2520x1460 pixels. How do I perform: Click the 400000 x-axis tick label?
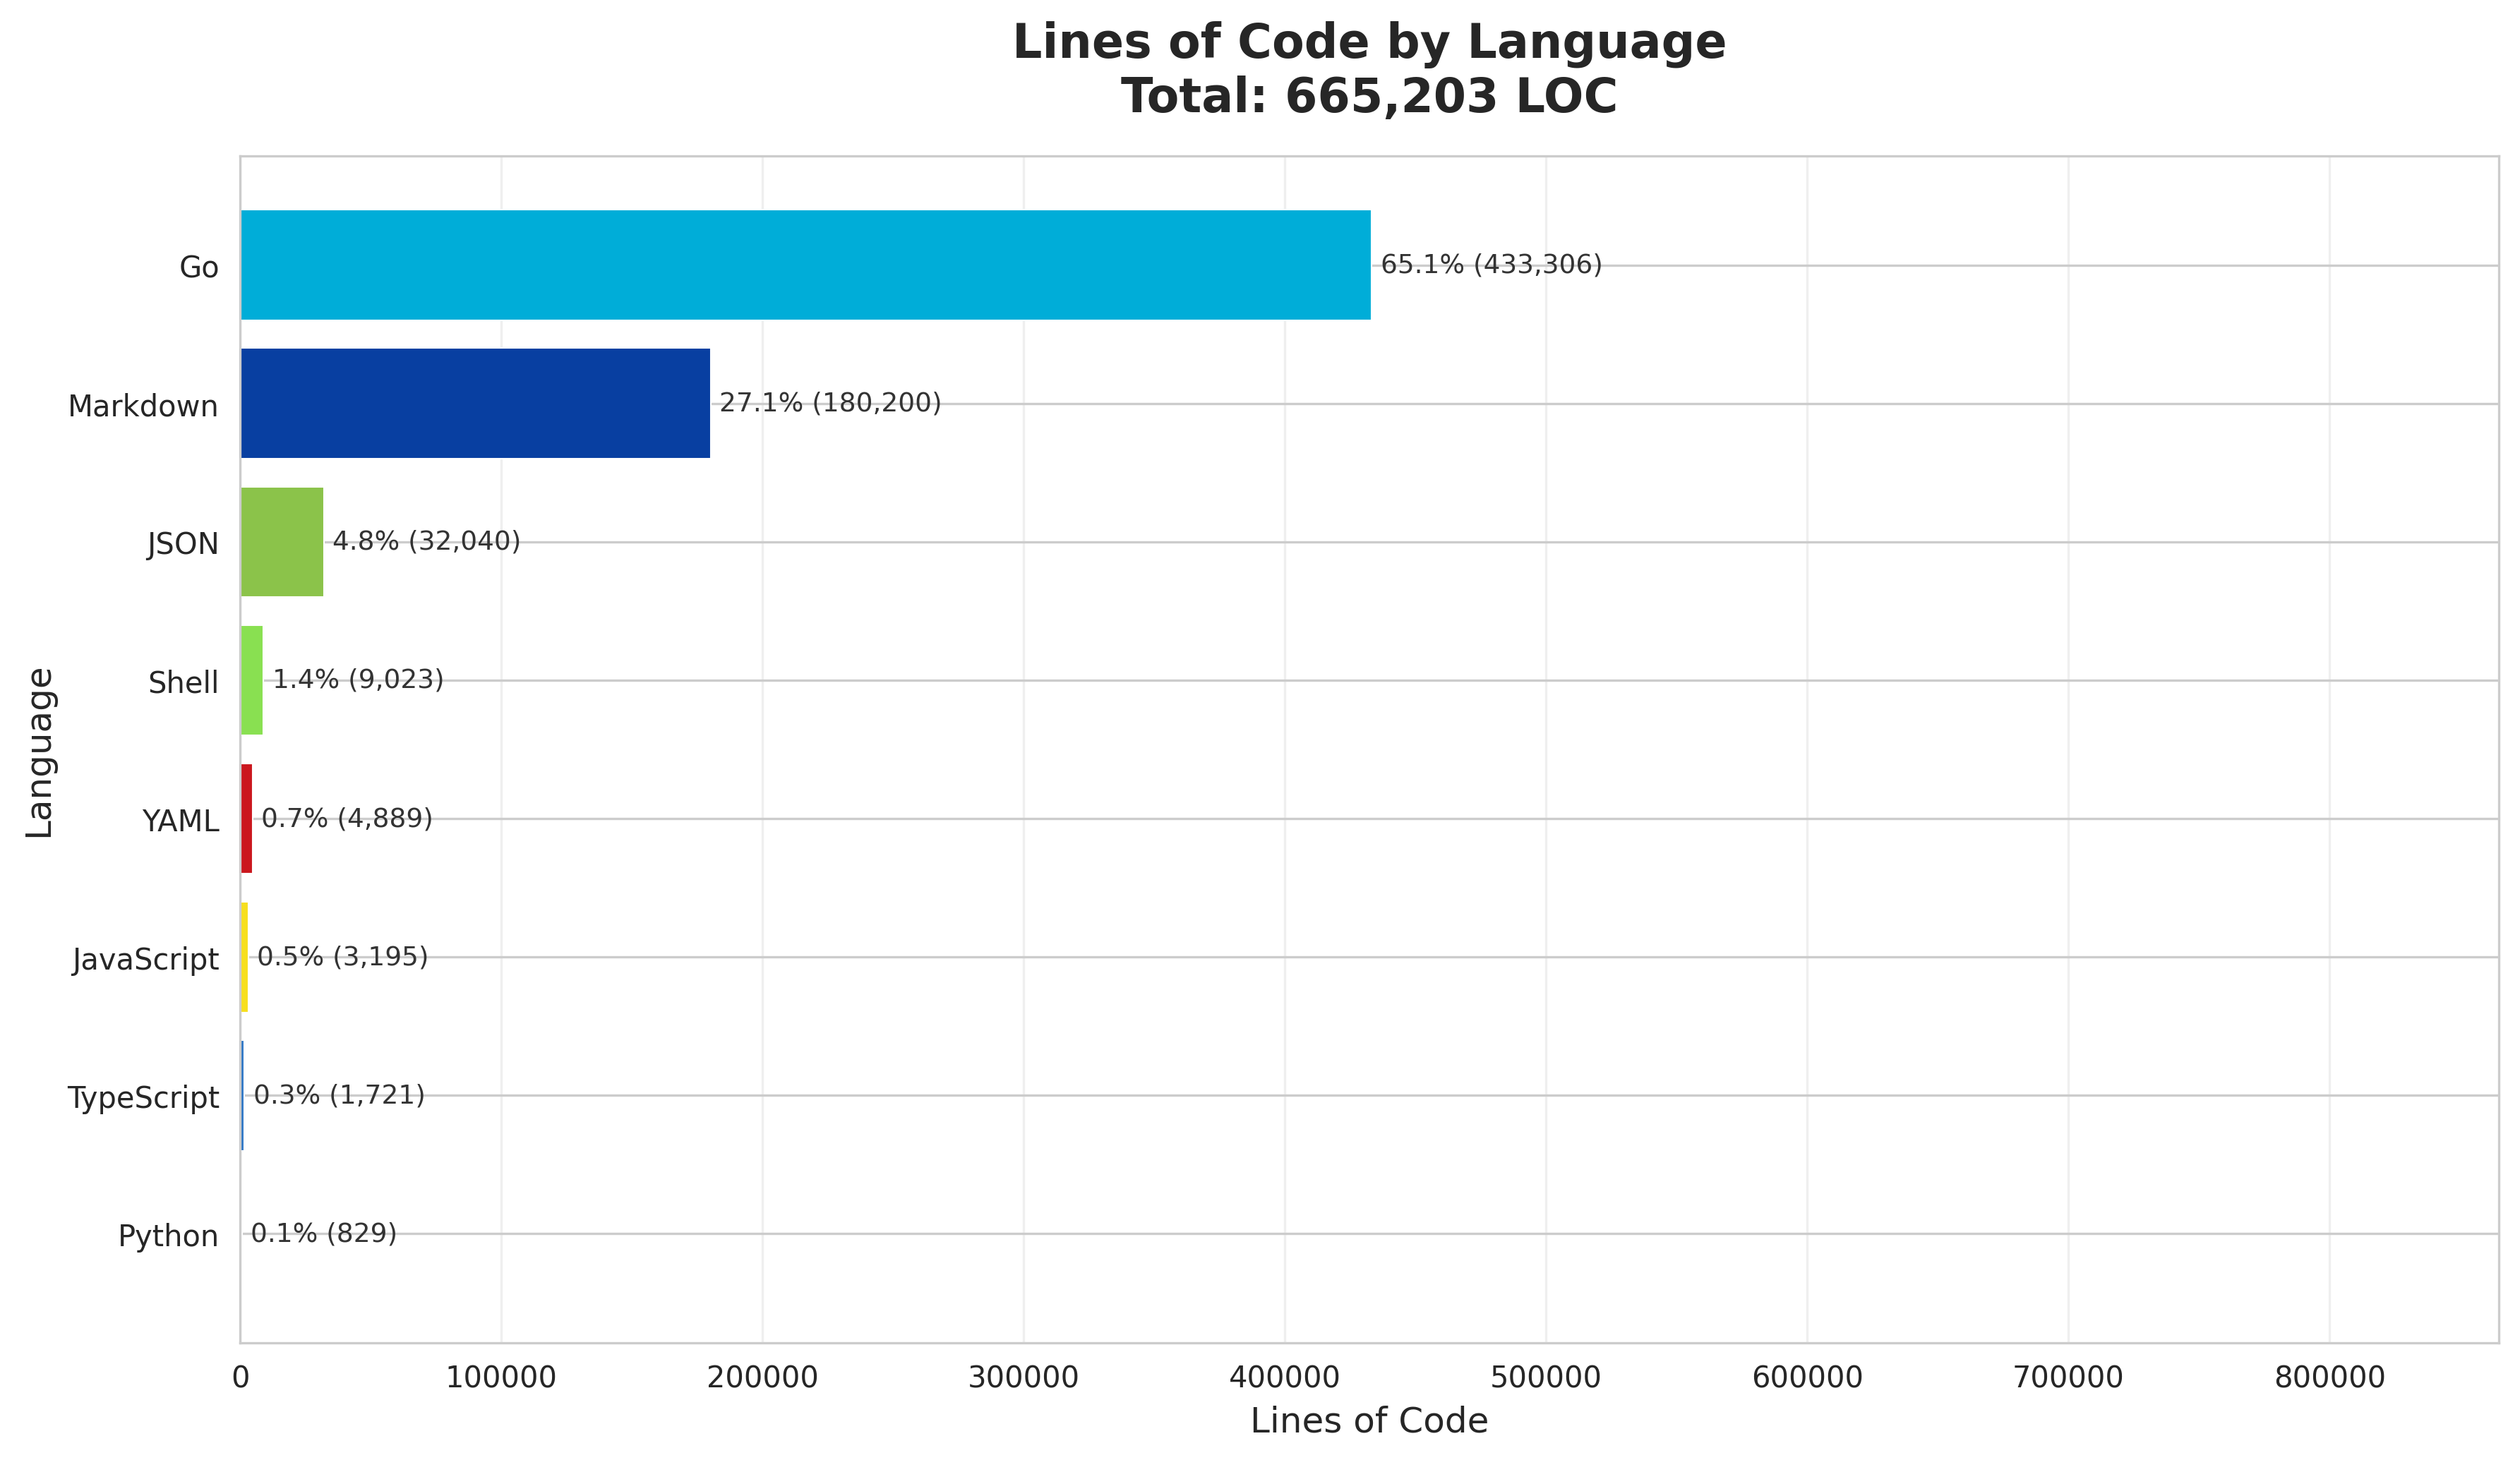point(1284,1378)
